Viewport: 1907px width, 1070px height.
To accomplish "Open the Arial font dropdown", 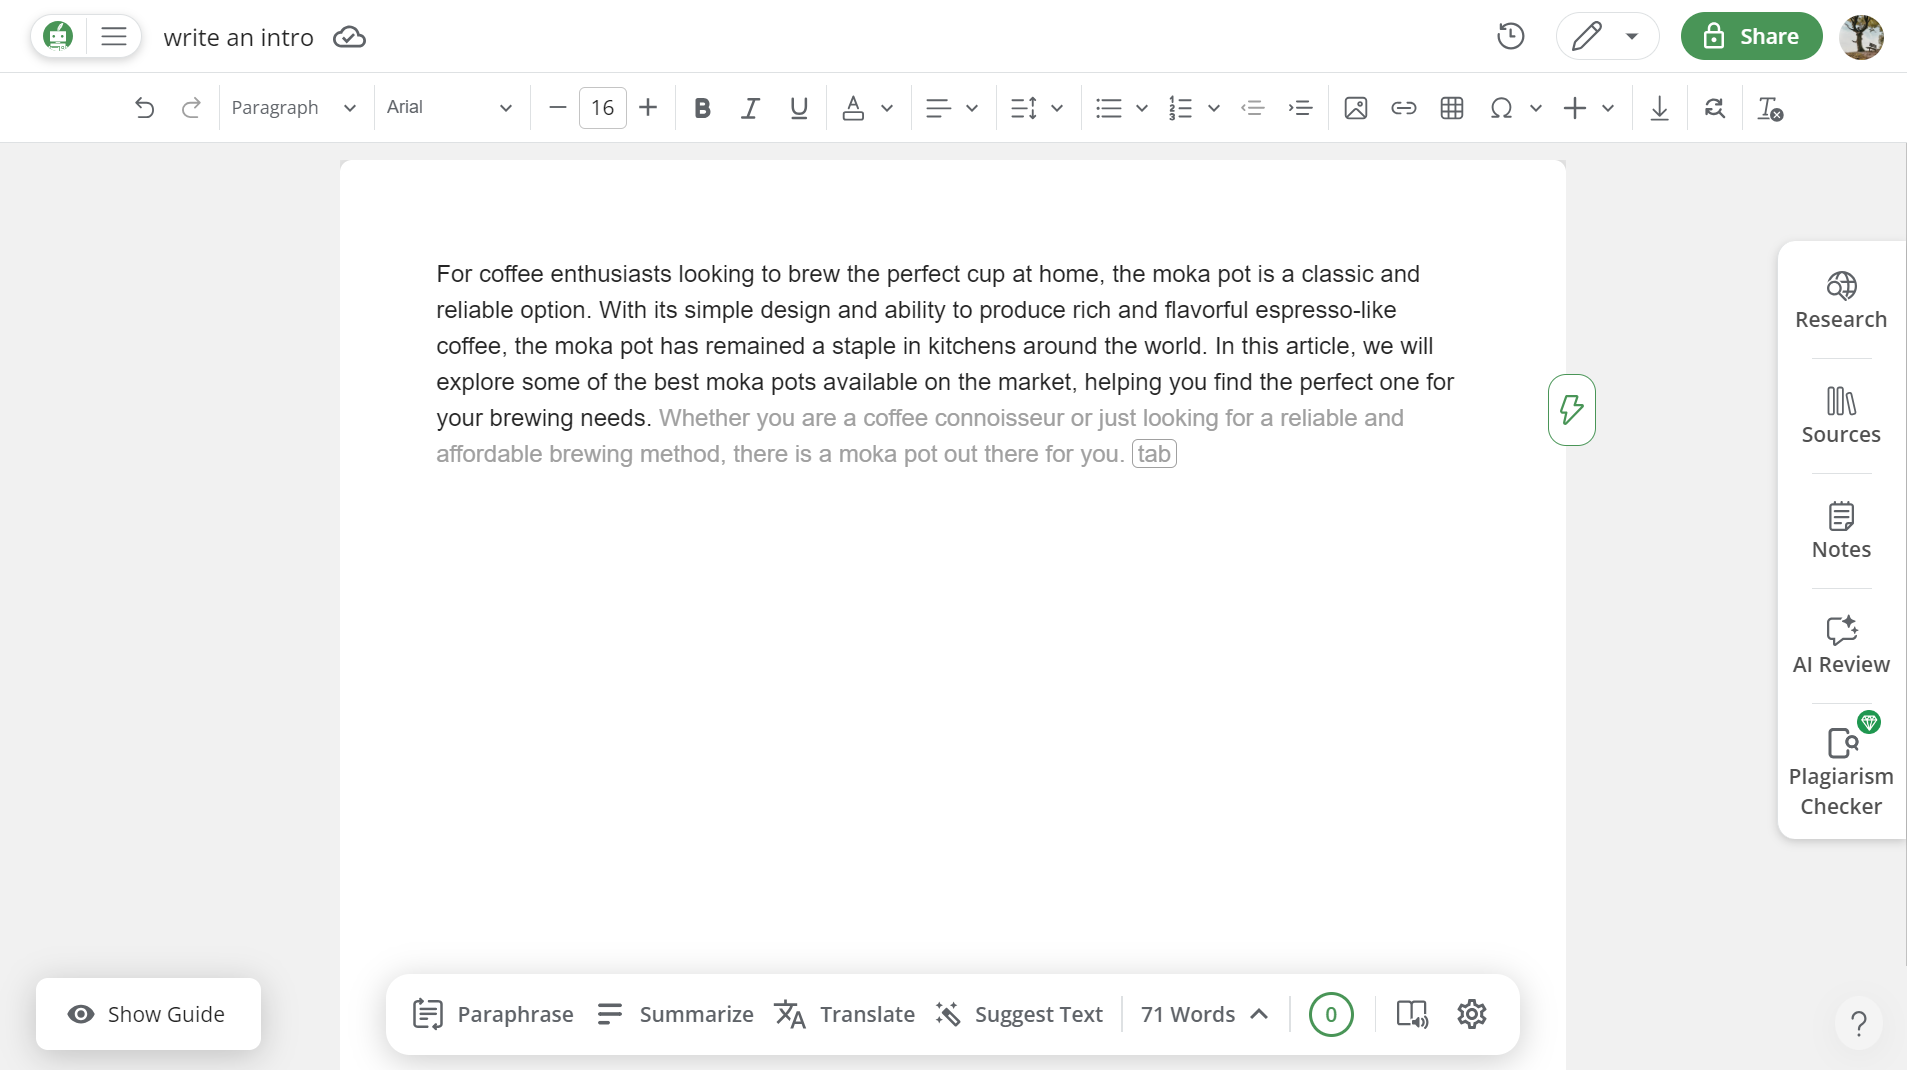I will coord(449,108).
